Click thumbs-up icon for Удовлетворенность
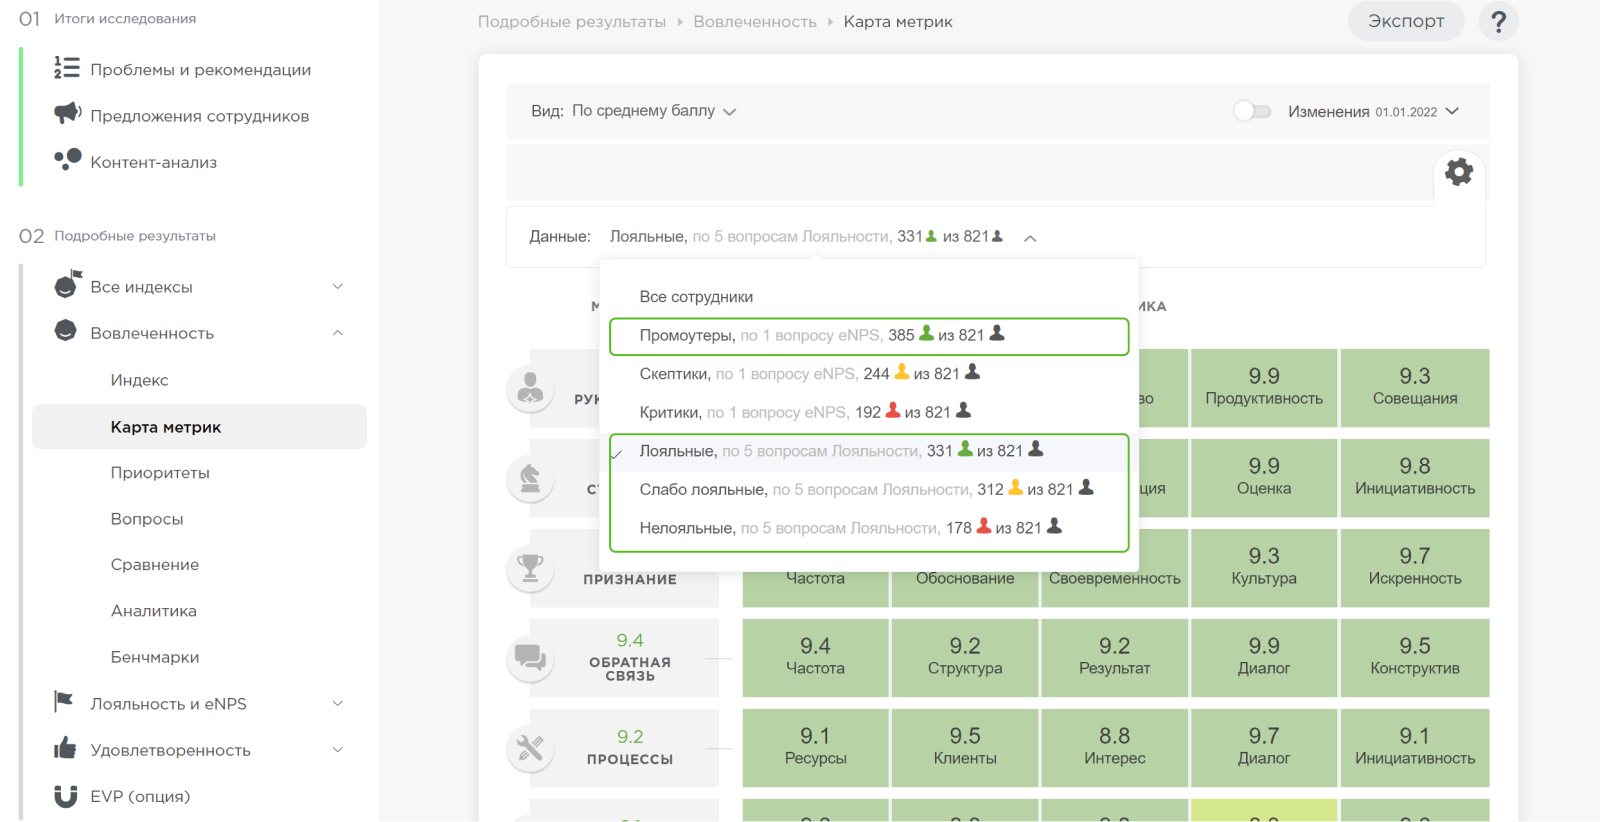This screenshot has height=822, width=1600. click(65, 748)
